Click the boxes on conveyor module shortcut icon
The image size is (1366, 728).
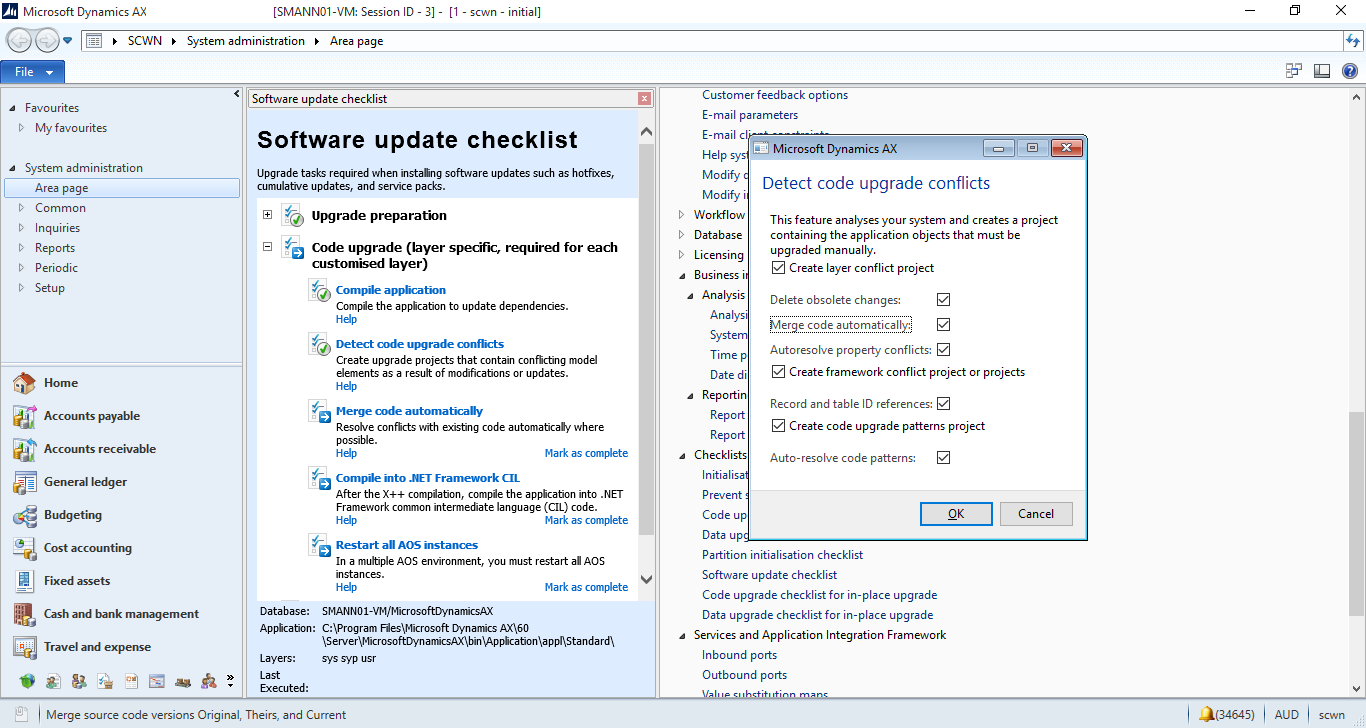183,681
